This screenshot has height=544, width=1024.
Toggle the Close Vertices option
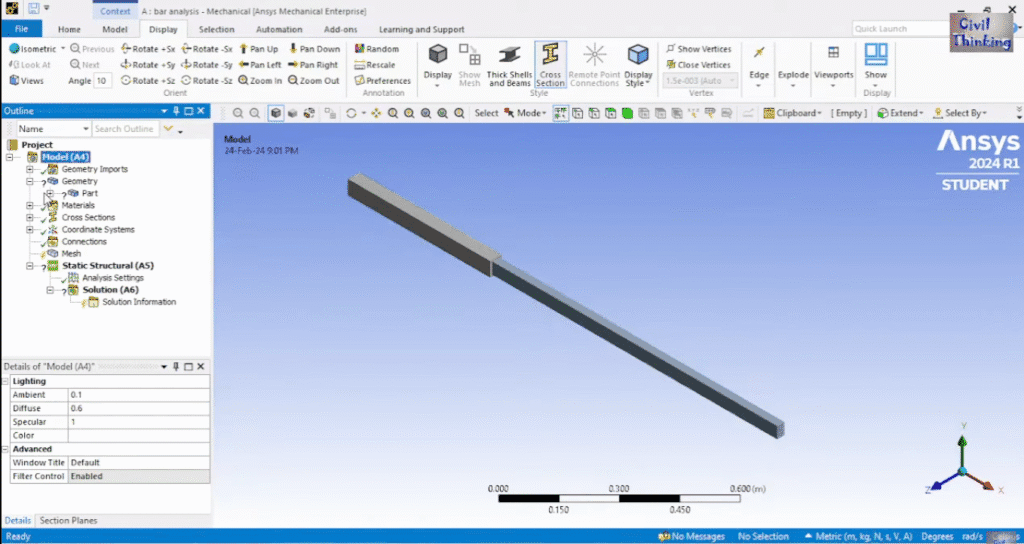[698, 65]
